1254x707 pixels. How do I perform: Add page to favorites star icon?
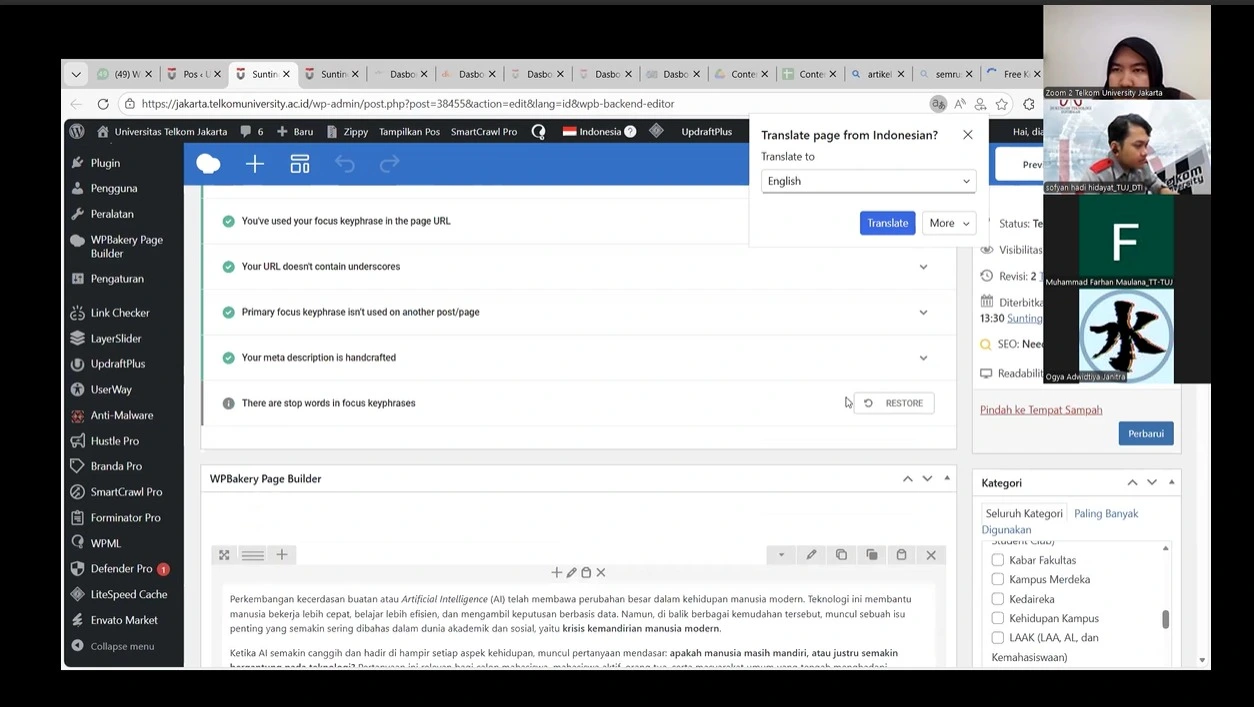(1002, 104)
